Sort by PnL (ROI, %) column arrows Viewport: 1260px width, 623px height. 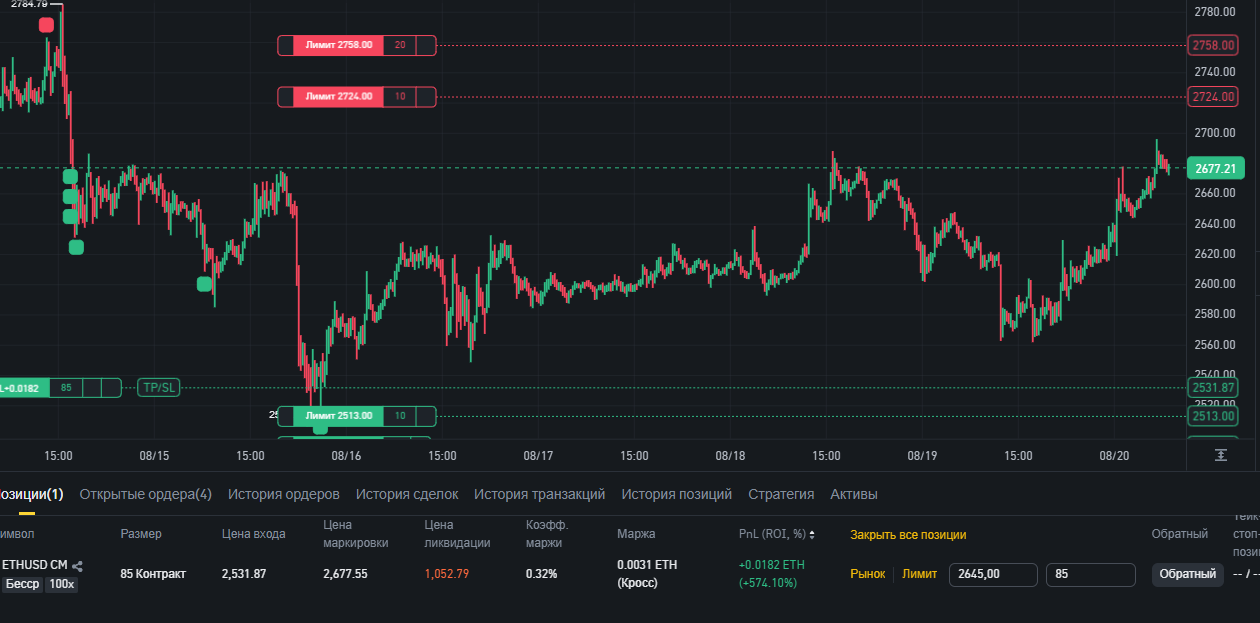[x=812, y=534]
